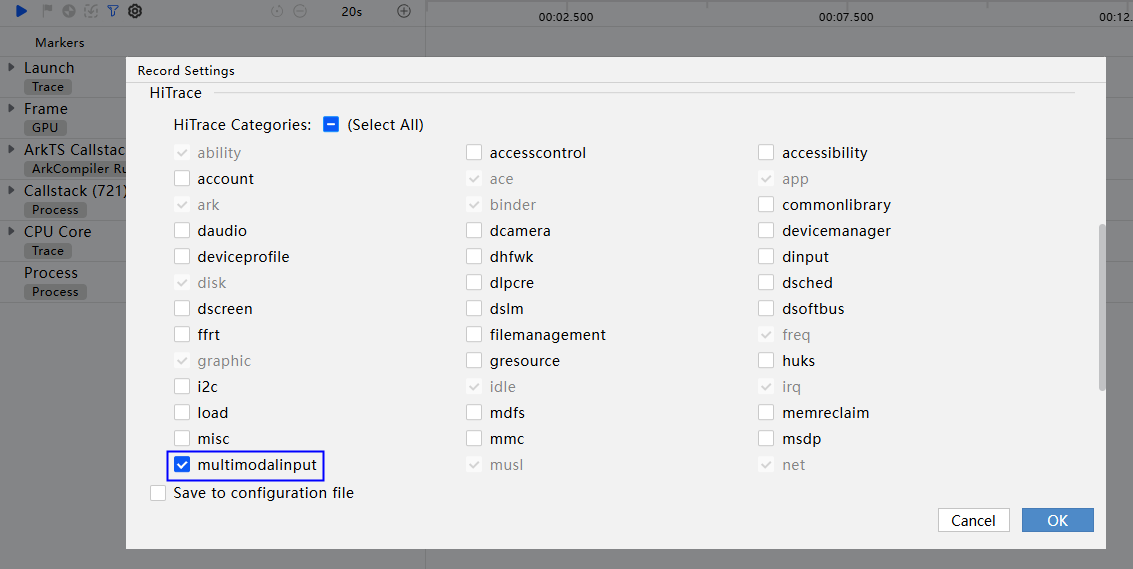The height and width of the screenshot is (569, 1133).
Task: Start recording with the play icon
Action: (x=22, y=11)
